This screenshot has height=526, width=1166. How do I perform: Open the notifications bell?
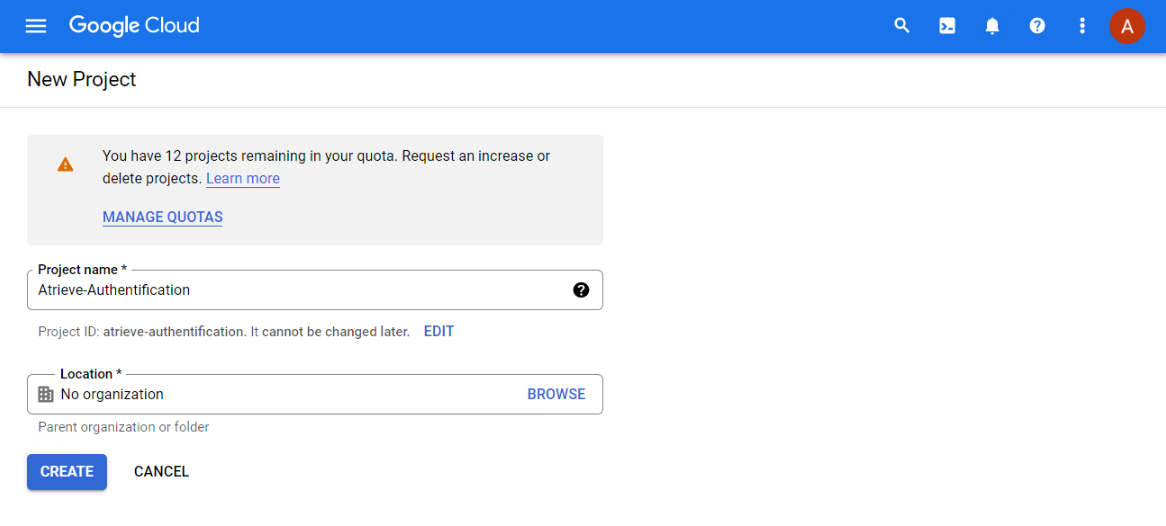click(x=992, y=26)
